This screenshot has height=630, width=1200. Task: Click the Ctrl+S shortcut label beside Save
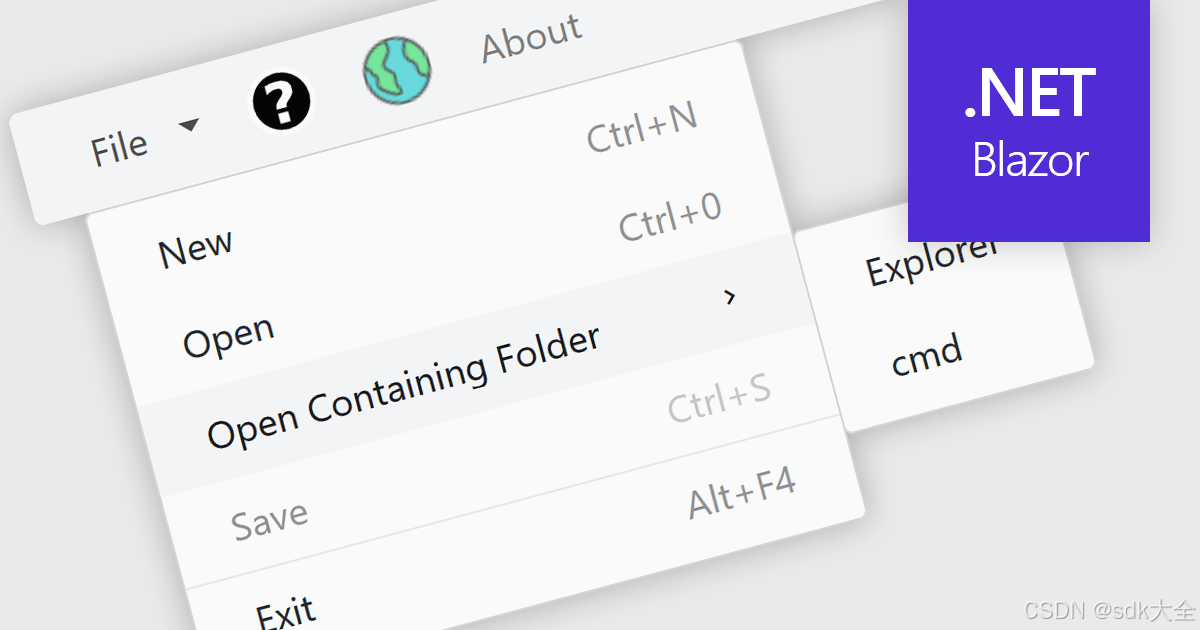(721, 393)
